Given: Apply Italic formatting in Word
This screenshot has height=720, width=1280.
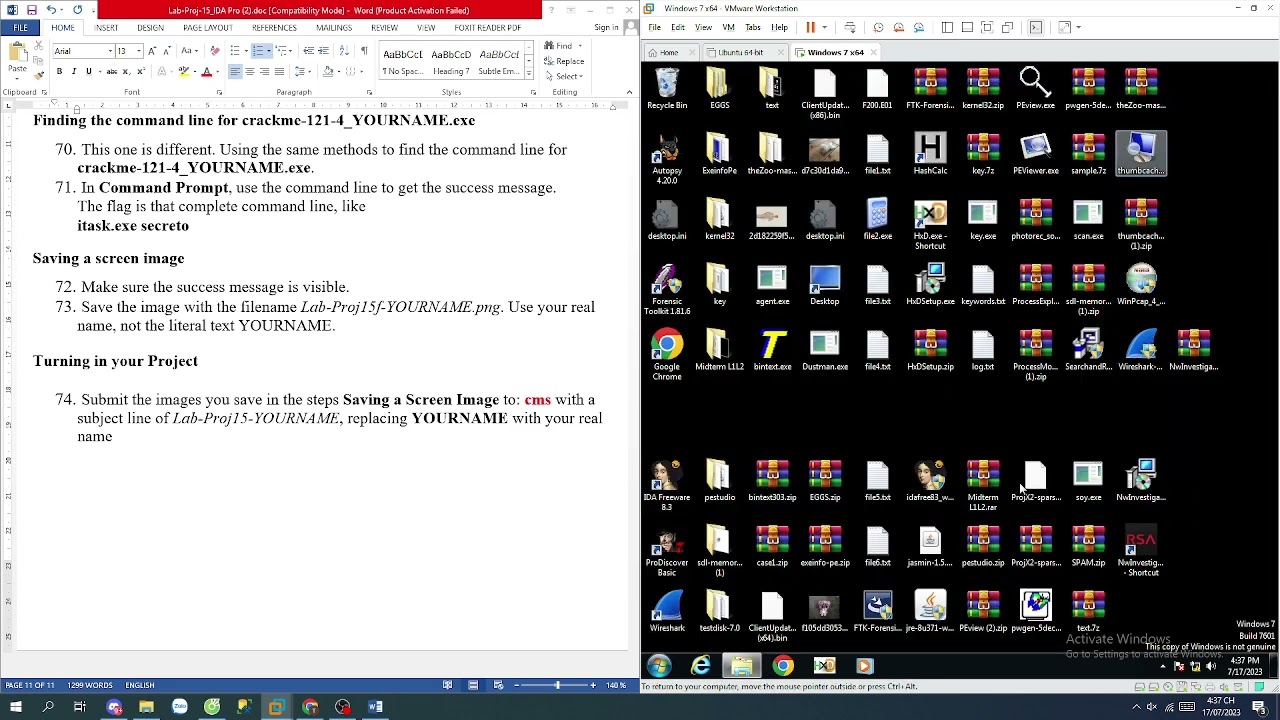Looking at the screenshot, I should pyautogui.click(x=74, y=72).
